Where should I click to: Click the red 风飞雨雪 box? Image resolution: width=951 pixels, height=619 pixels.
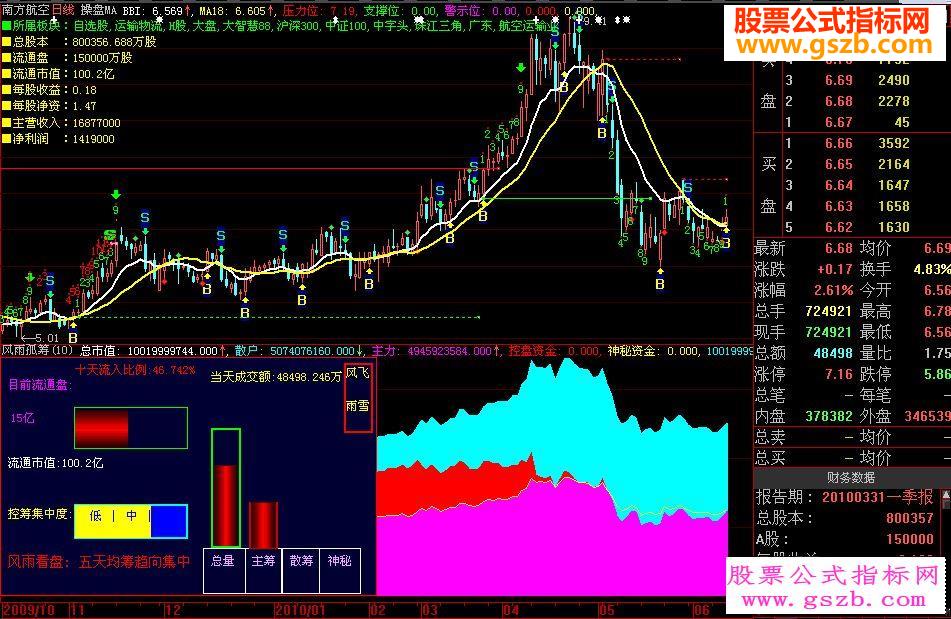[x=358, y=398]
